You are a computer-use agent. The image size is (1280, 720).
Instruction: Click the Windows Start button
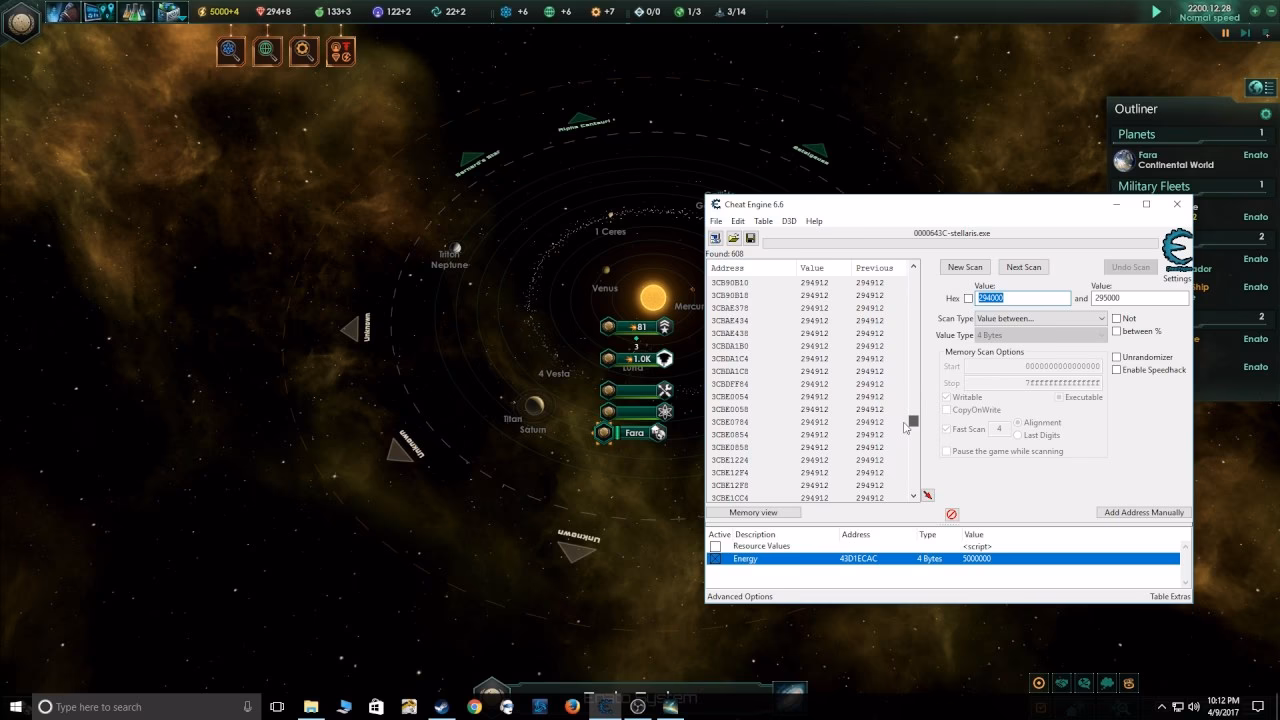(x=15, y=706)
